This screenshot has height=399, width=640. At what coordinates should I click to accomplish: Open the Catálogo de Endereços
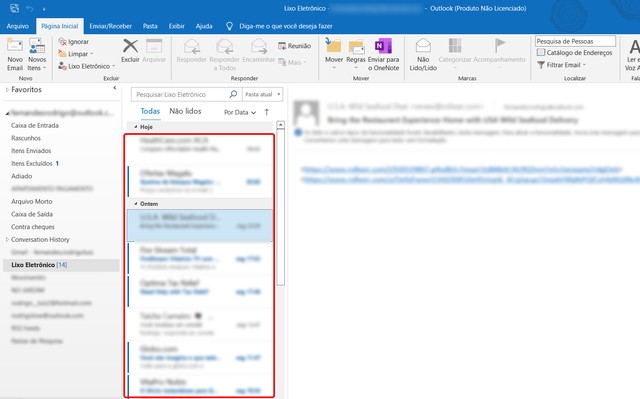point(574,53)
